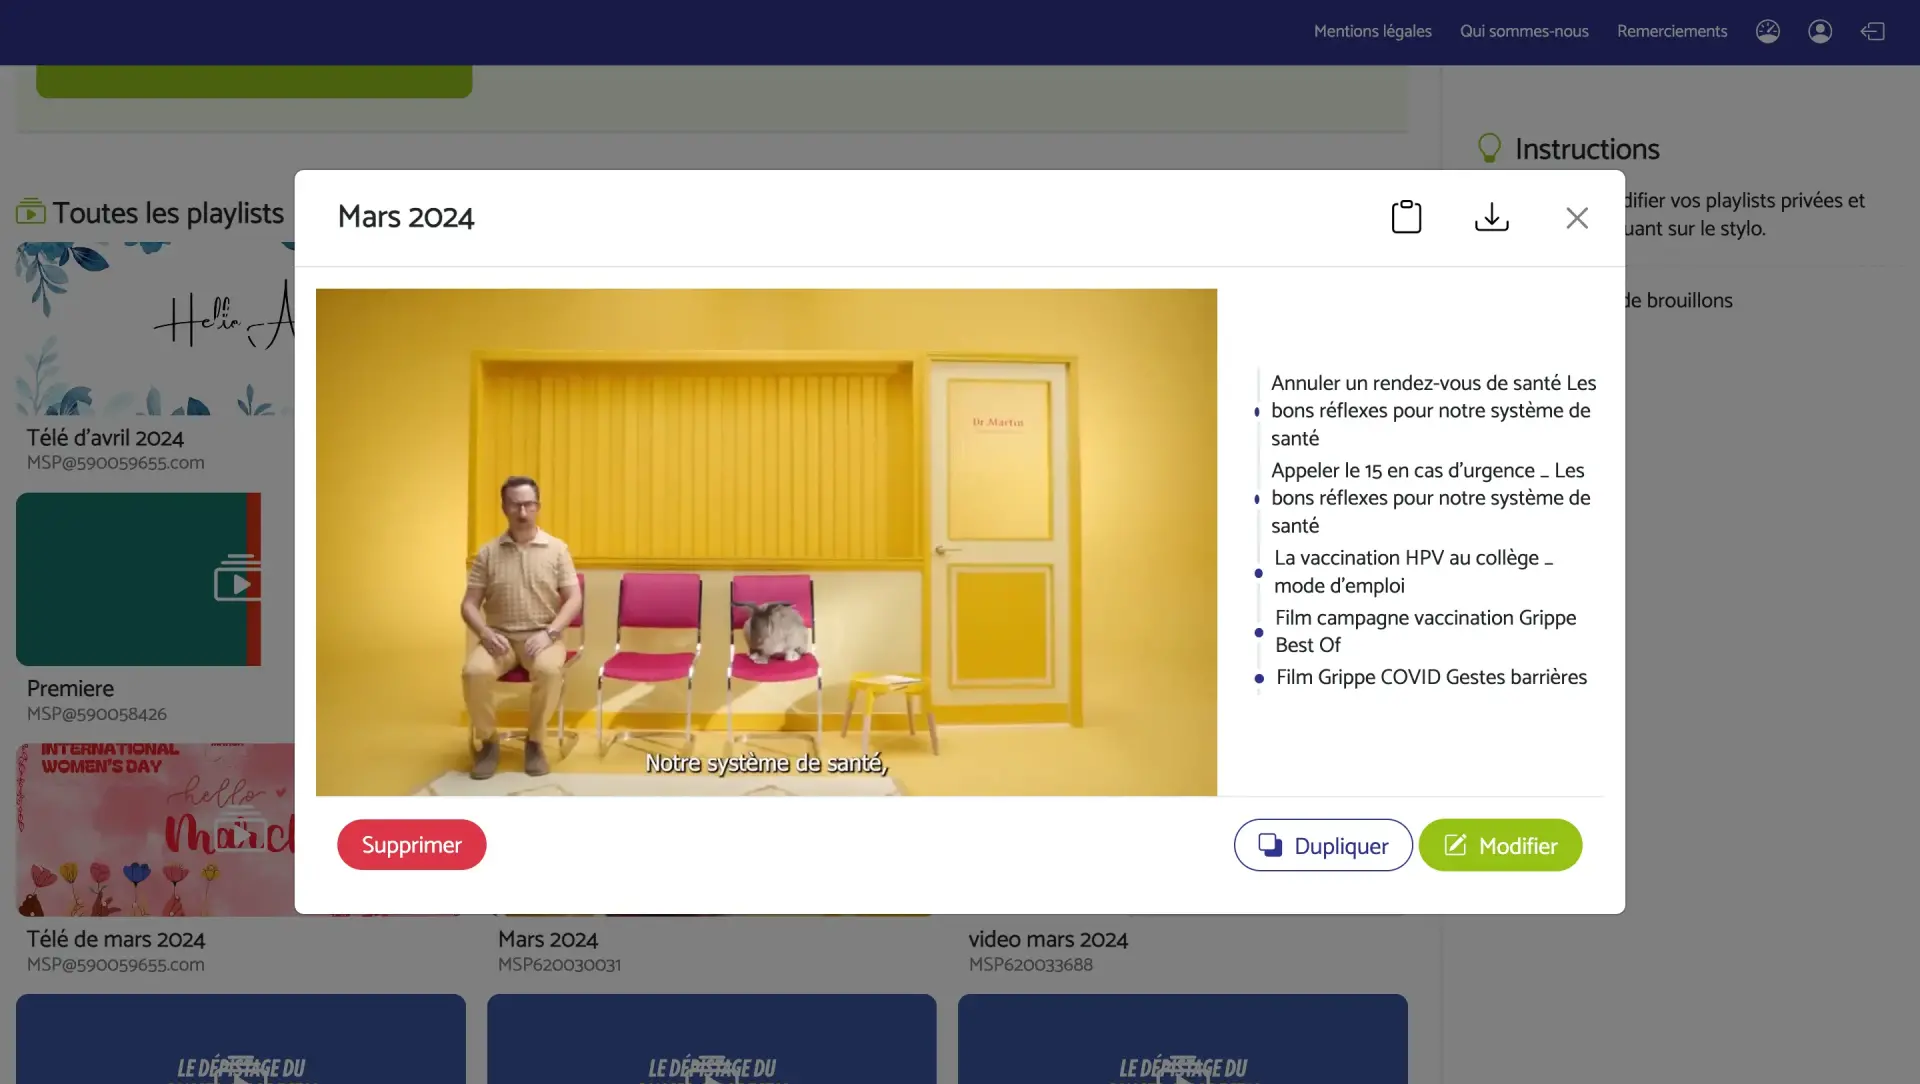Select Film Grippe COVID Gestes barrières item
1920x1084 pixels.
point(1430,677)
